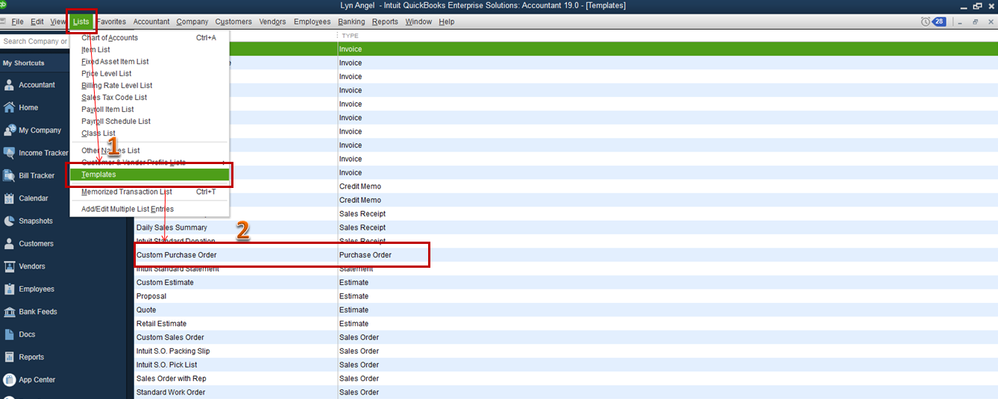Open the Favorites menu
The height and width of the screenshot is (399, 998).
[111, 22]
